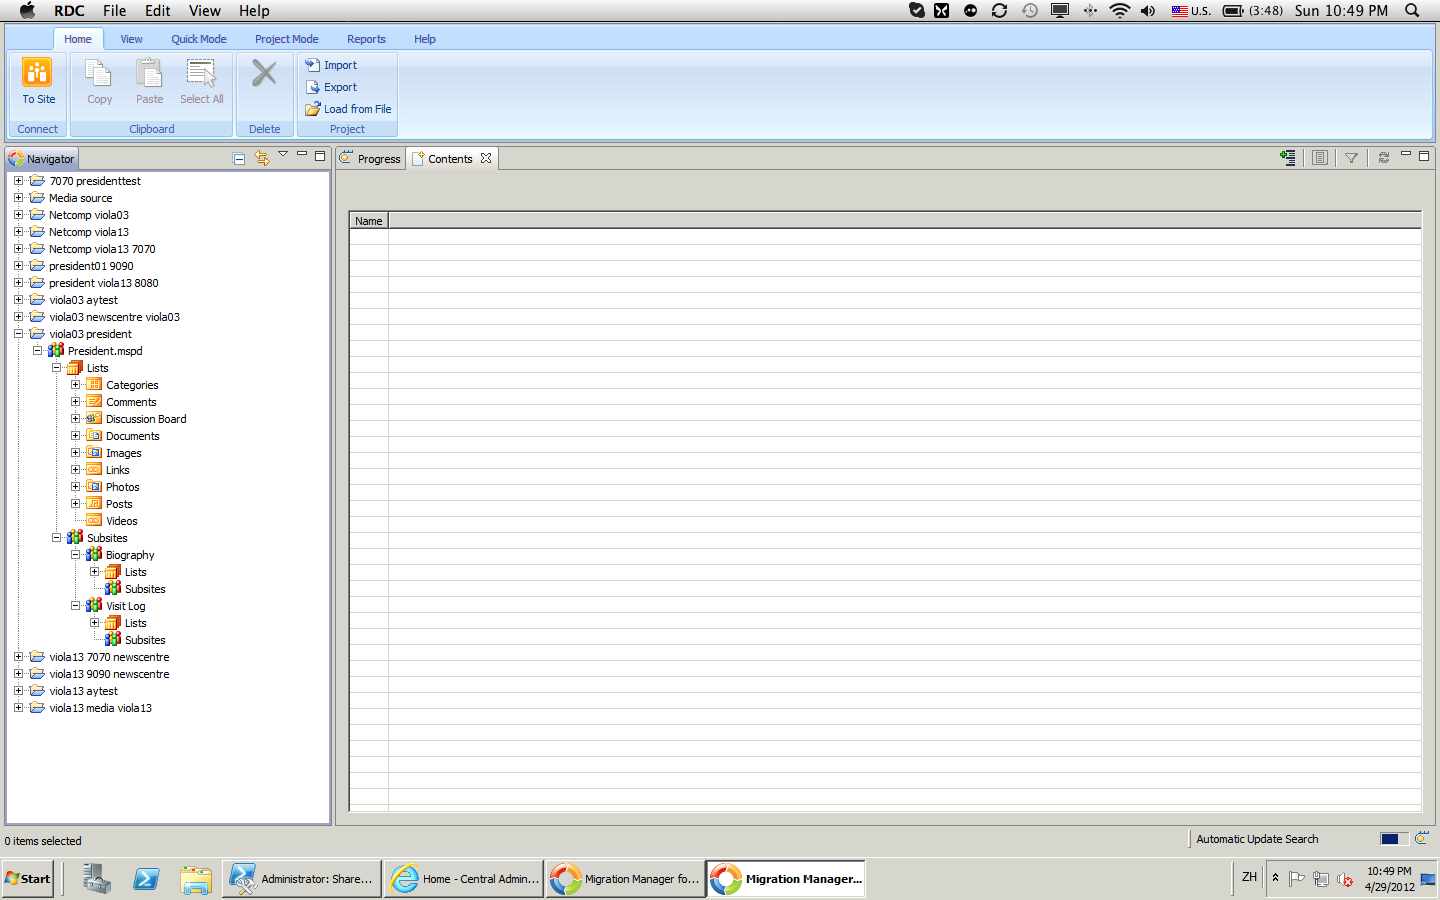
Task: Select president01 9090 in Navigator
Action: pyautogui.click(x=91, y=266)
